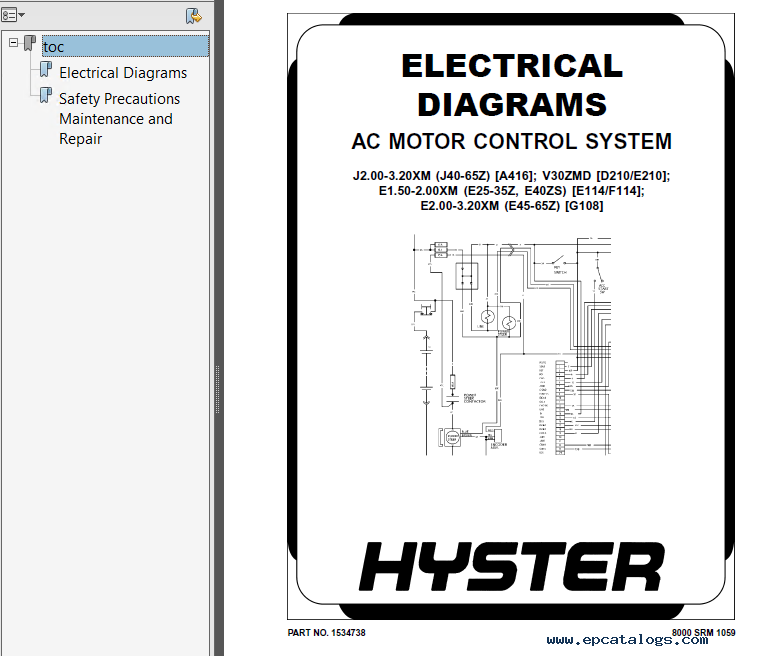Click the AC MOTOR CONTROL SYSTEM subtitle
Image resolution: width=759 pixels, height=656 pixels.
point(512,141)
